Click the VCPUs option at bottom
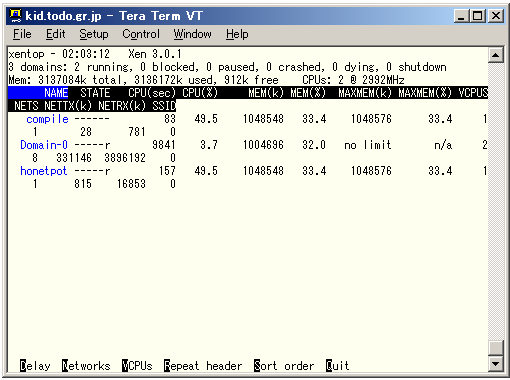Image resolution: width=510 pixels, height=380 pixels. click(137, 366)
